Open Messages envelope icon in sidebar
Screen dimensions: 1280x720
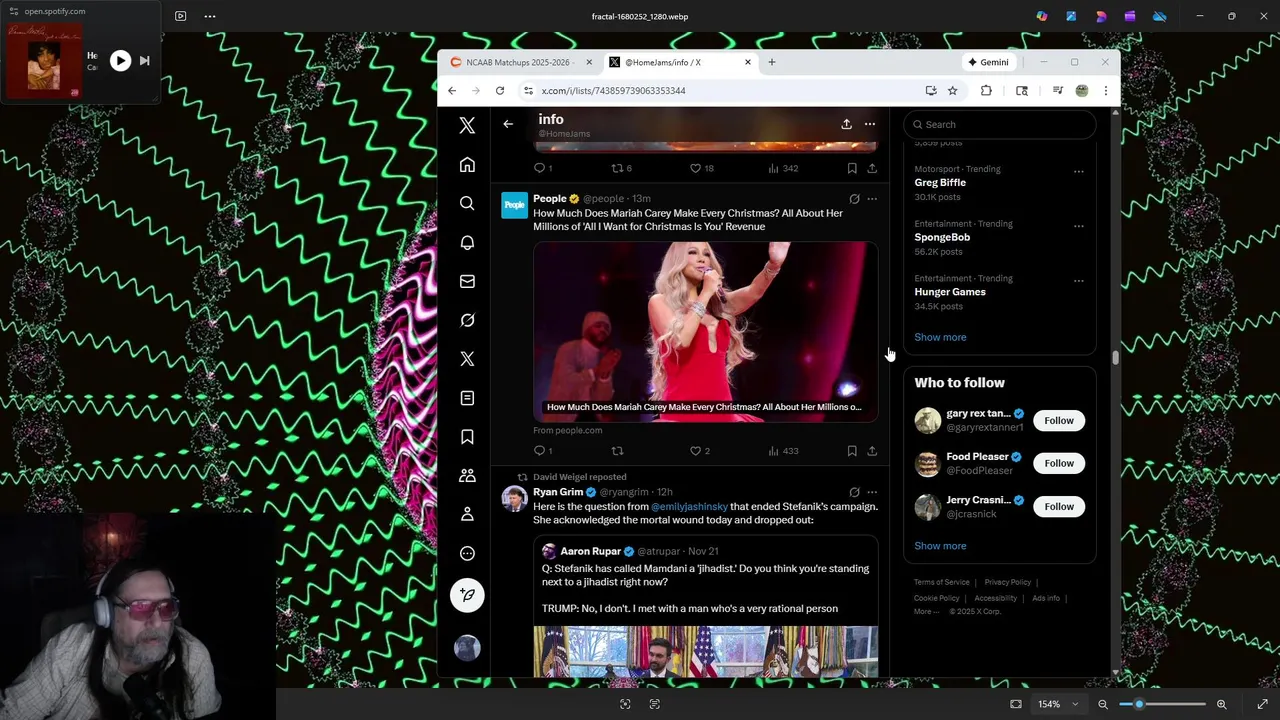click(x=467, y=282)
